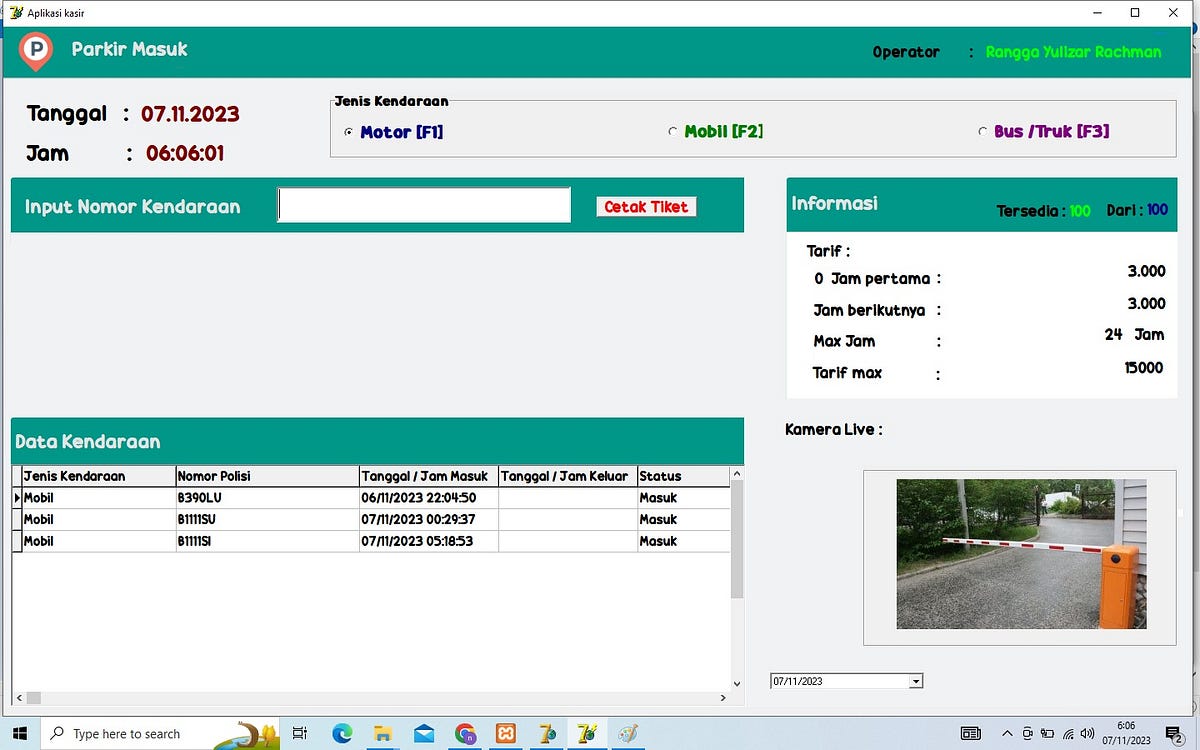Open the notifications Action Center icon

[1176, 733]
